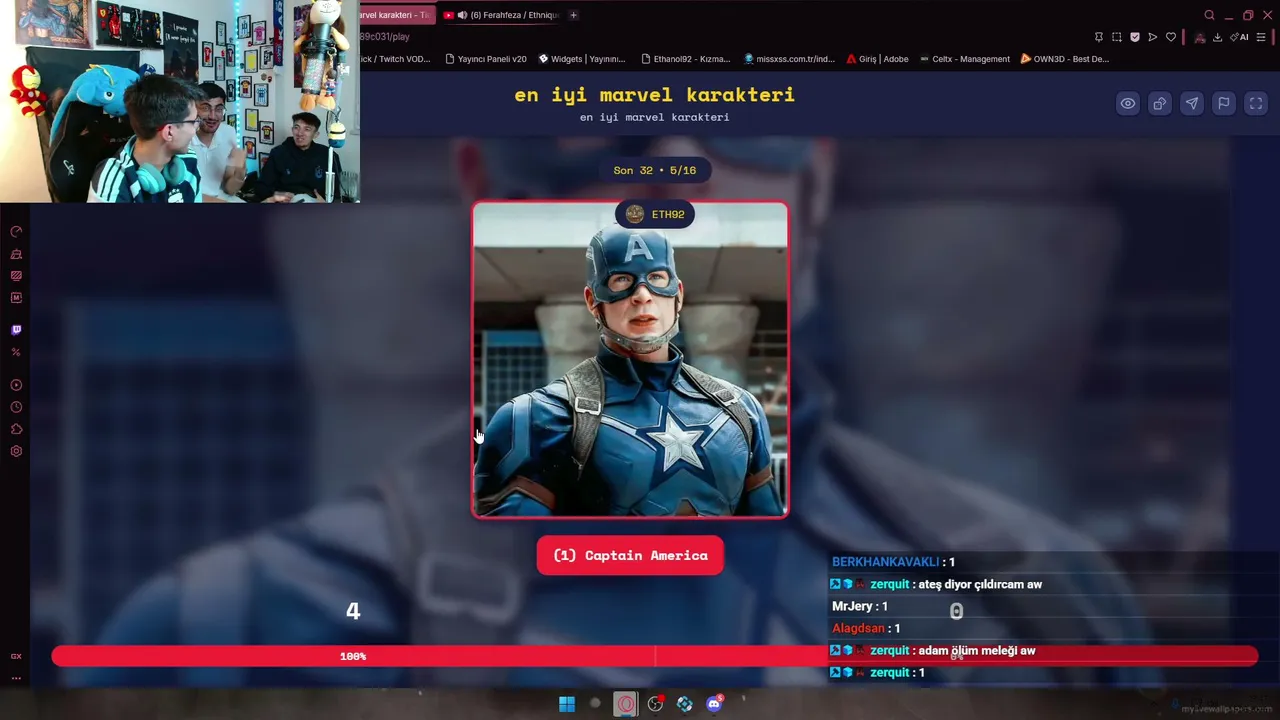1280x720 pixels.
Task: Click the Opera GX taskbar icon
Action: (626, 704)
